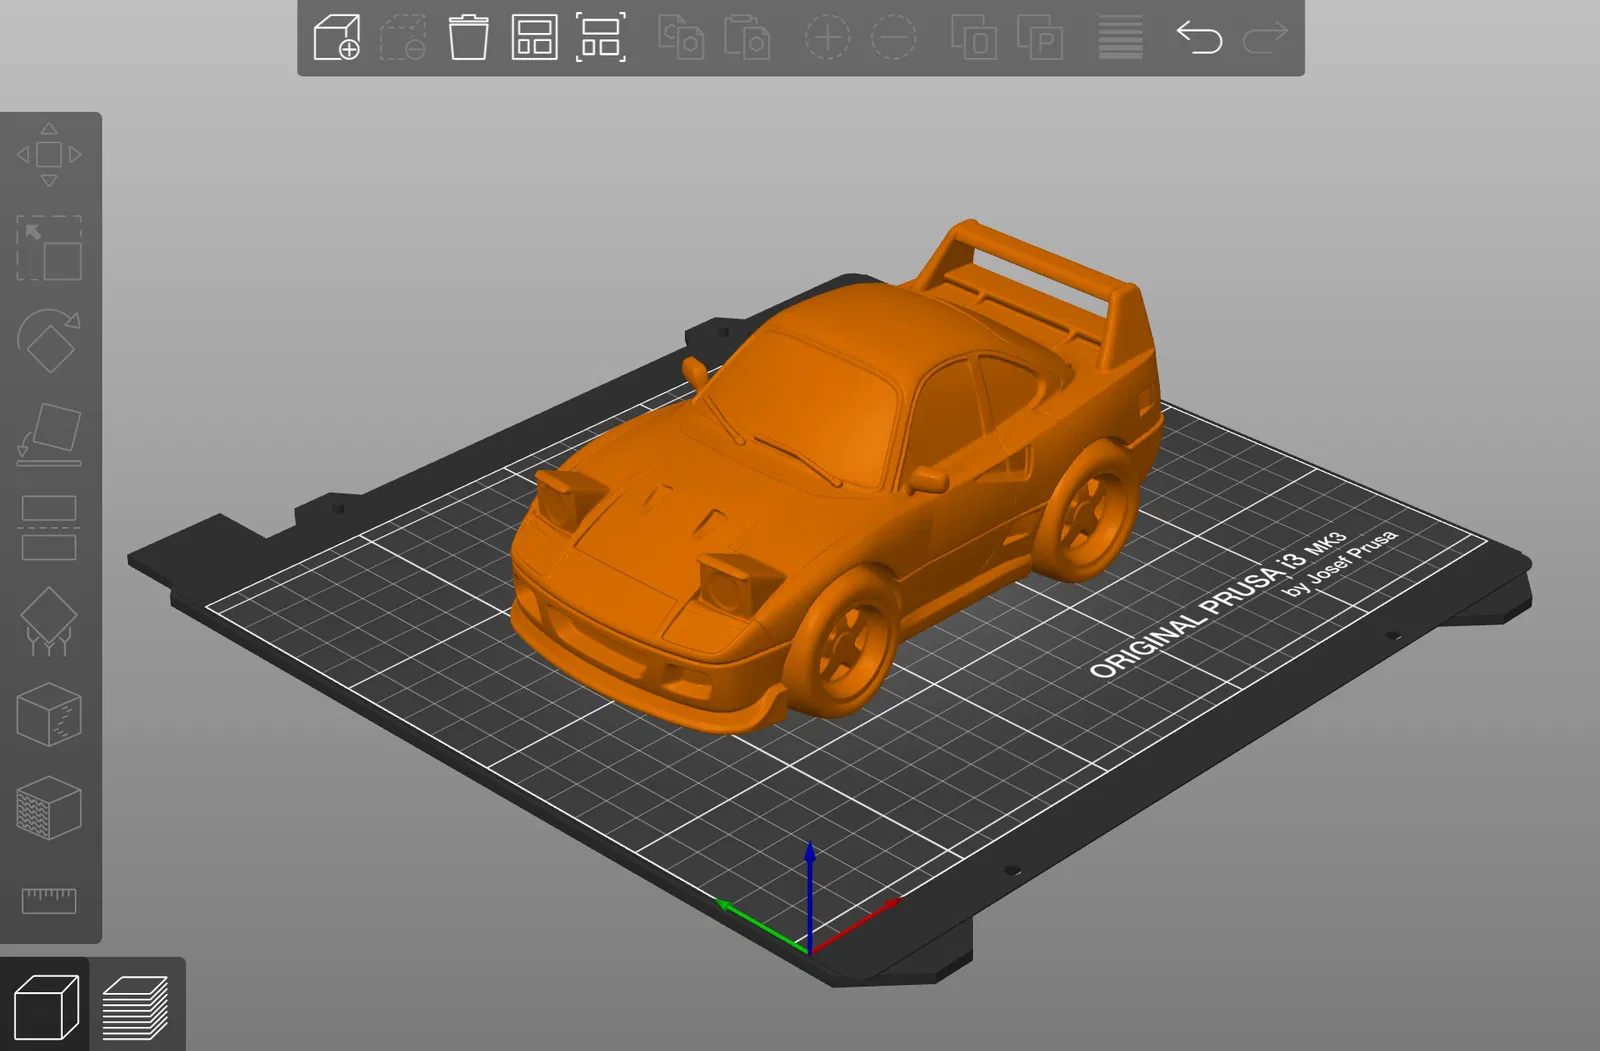Arrange all objects on the bed

534,38
